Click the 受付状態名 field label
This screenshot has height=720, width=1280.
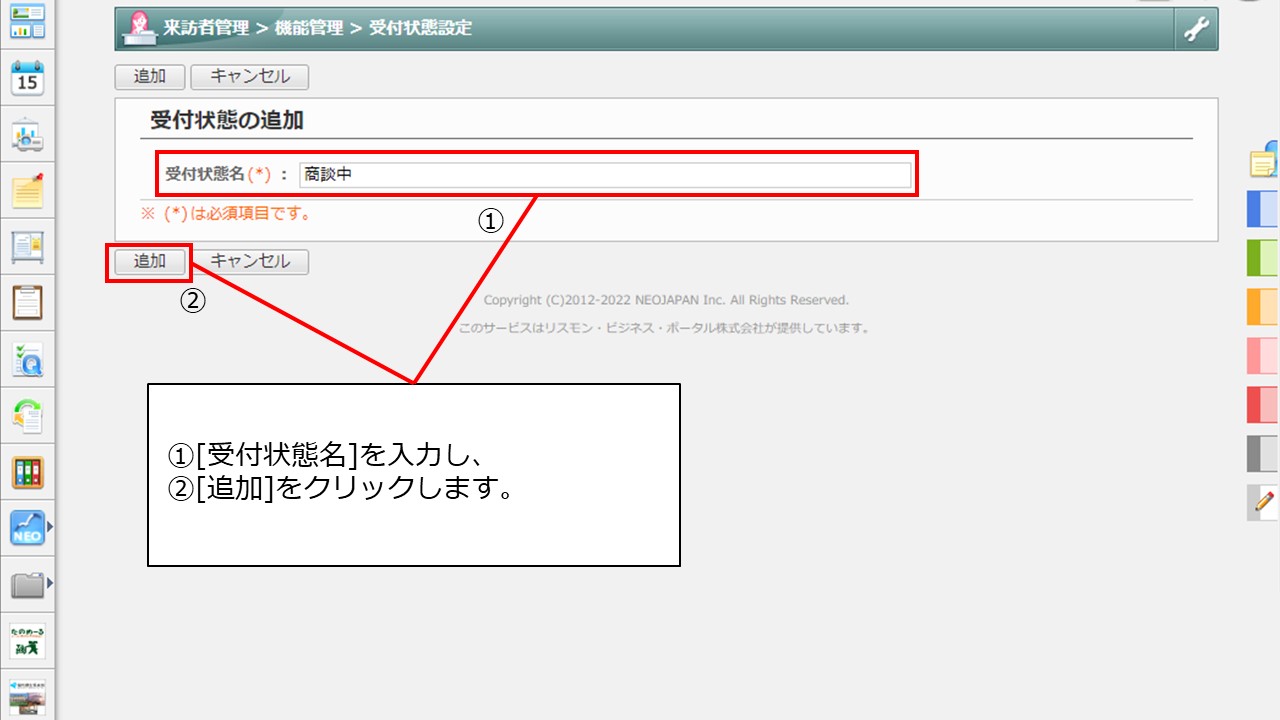pos(205,174)
